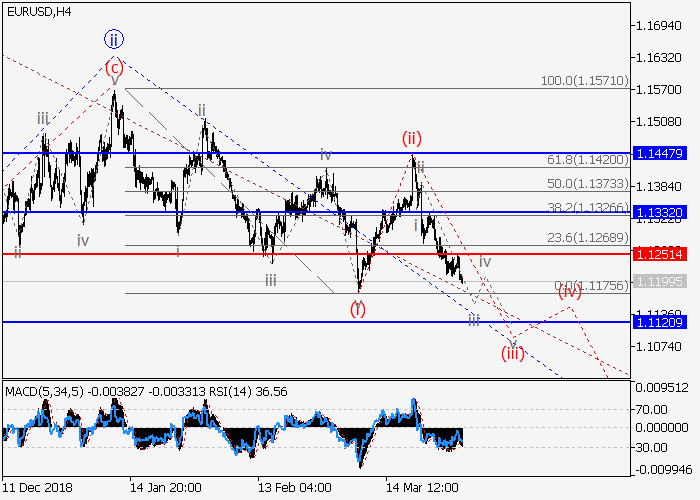The height and width of the screenshot is (500, 700).
Task: Click the 11 Dec 2018 date label
Action: pos(36,487)
